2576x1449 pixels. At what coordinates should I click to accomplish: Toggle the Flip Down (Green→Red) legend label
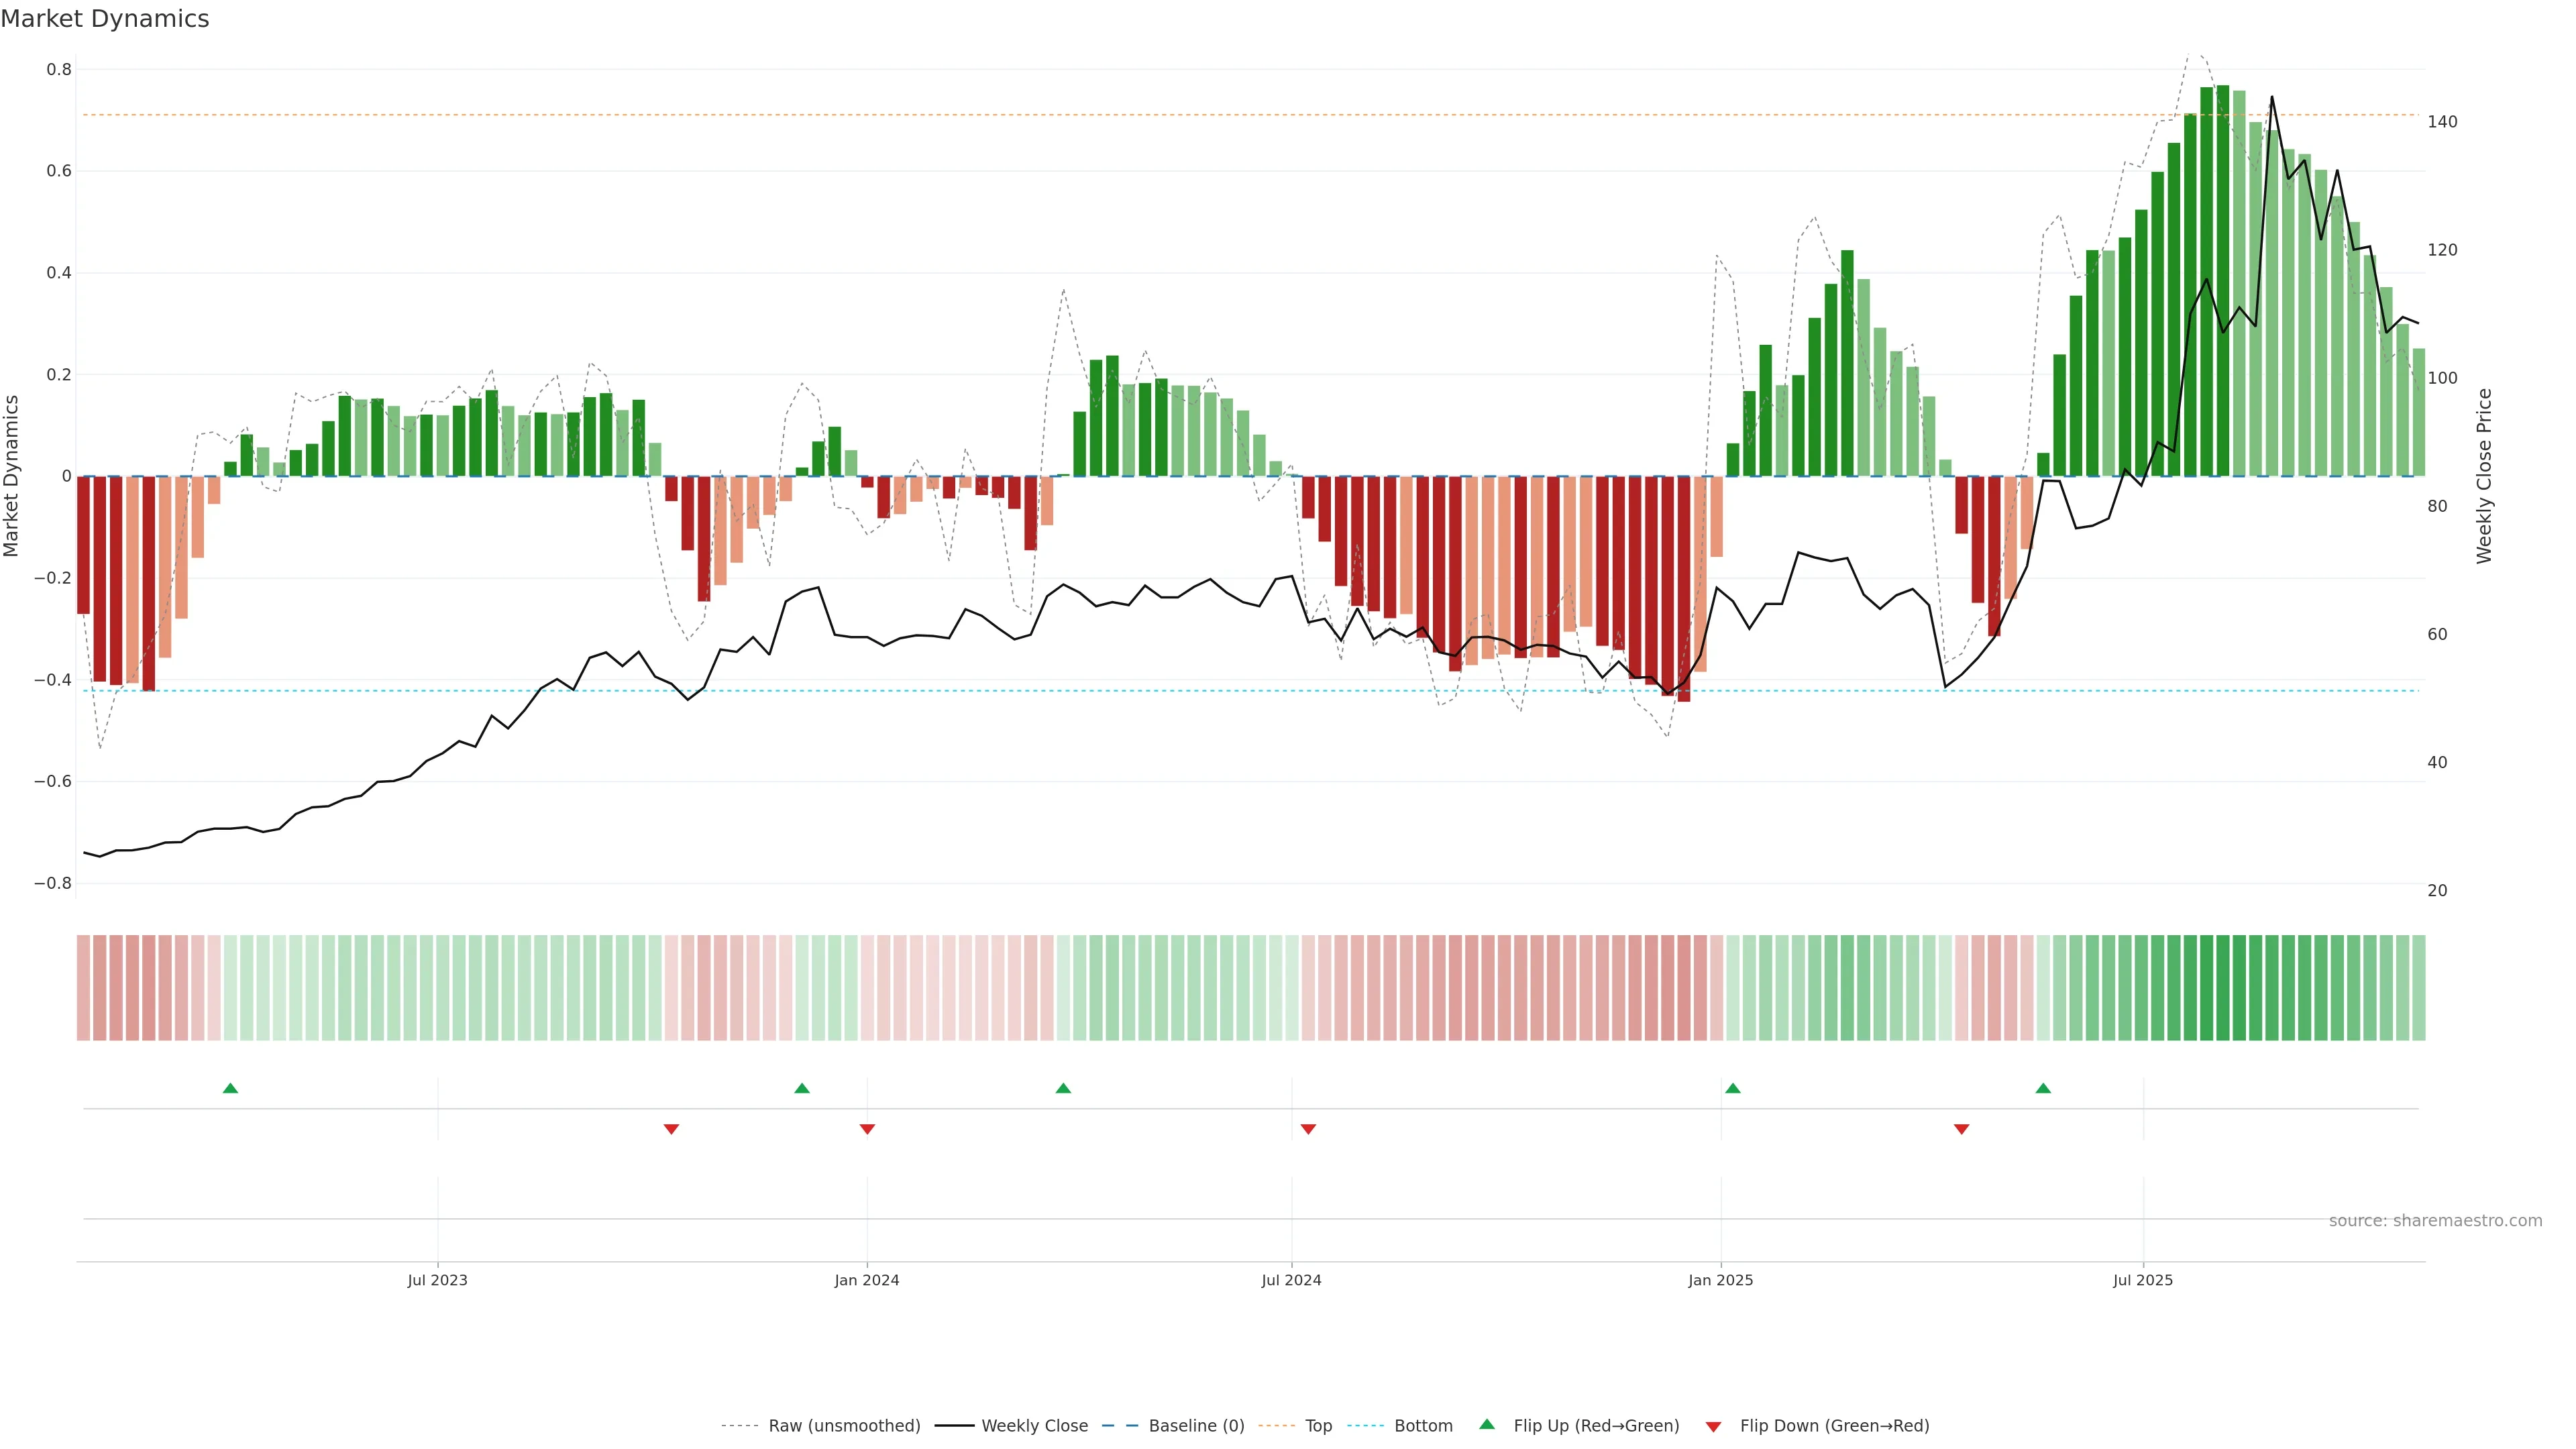click(1834, 1426)
